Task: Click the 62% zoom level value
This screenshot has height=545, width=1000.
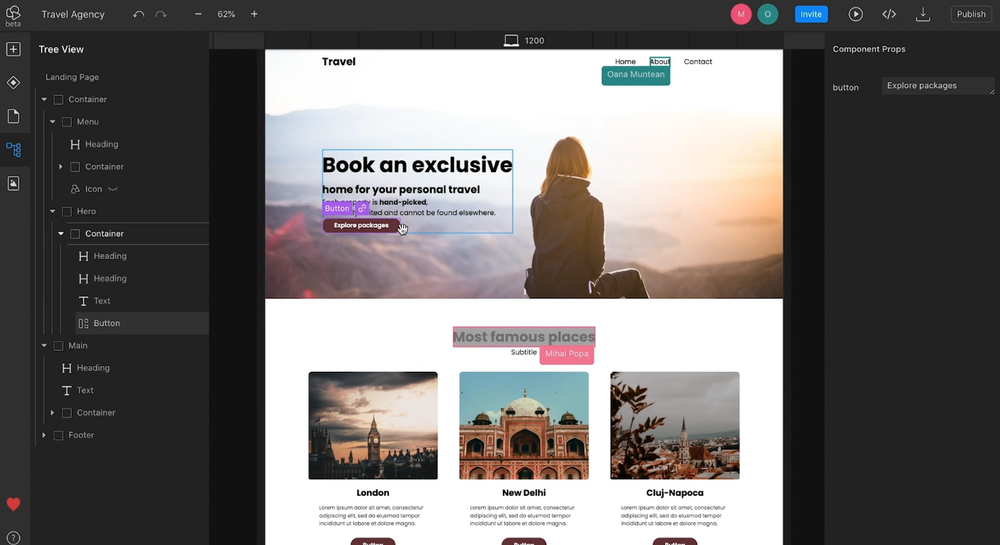Action: coord(226,14)
